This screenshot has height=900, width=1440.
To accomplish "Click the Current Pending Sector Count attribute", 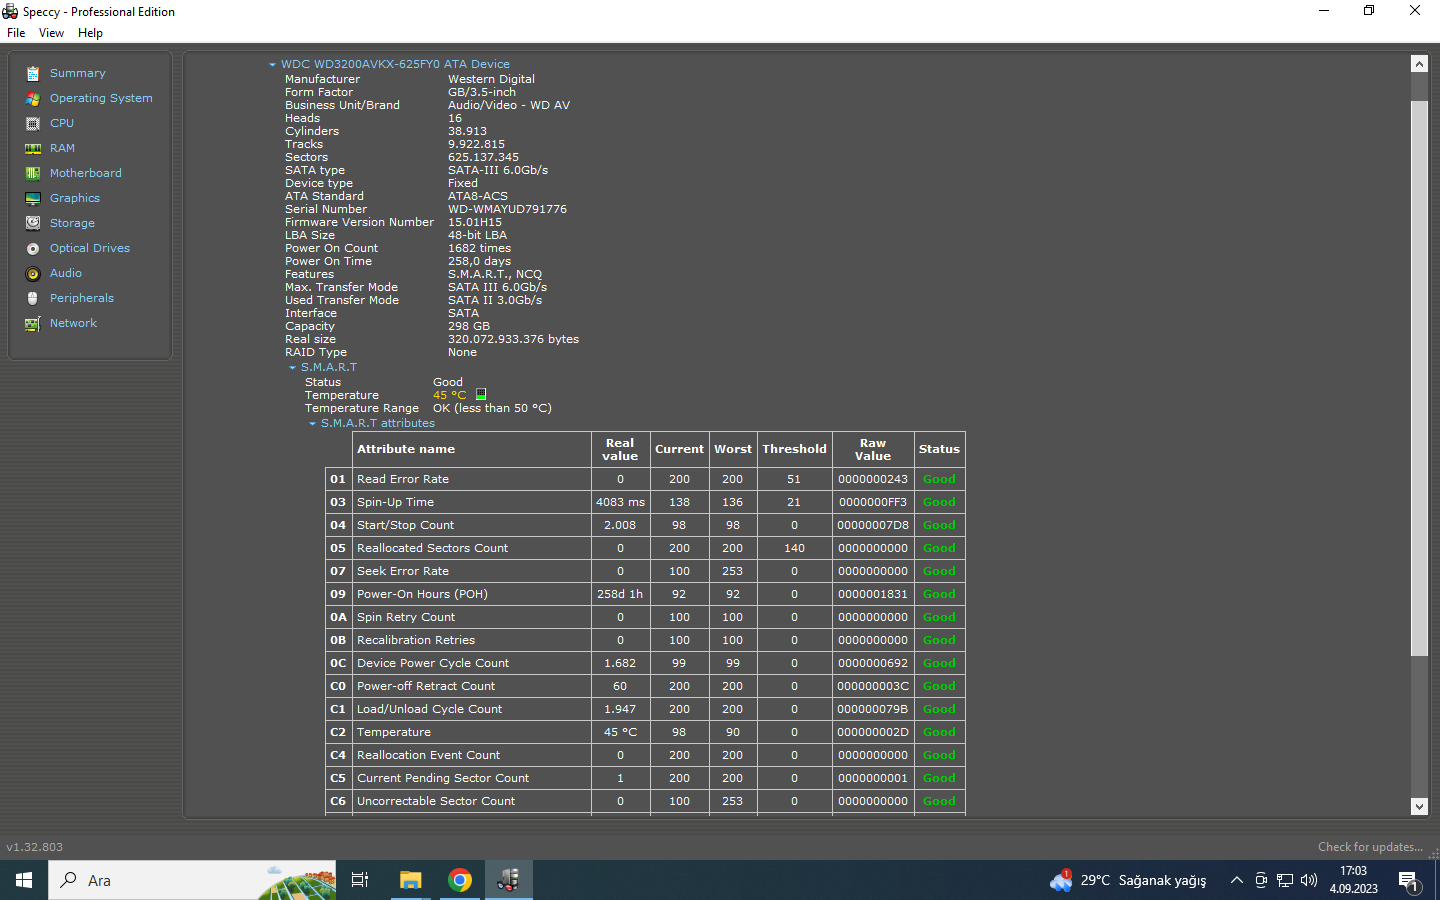I will click(x=443, y=778).
